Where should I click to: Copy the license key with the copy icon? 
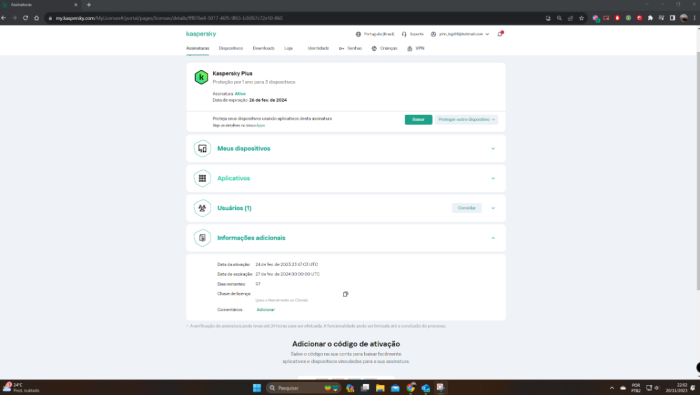(x=345, y=294)
